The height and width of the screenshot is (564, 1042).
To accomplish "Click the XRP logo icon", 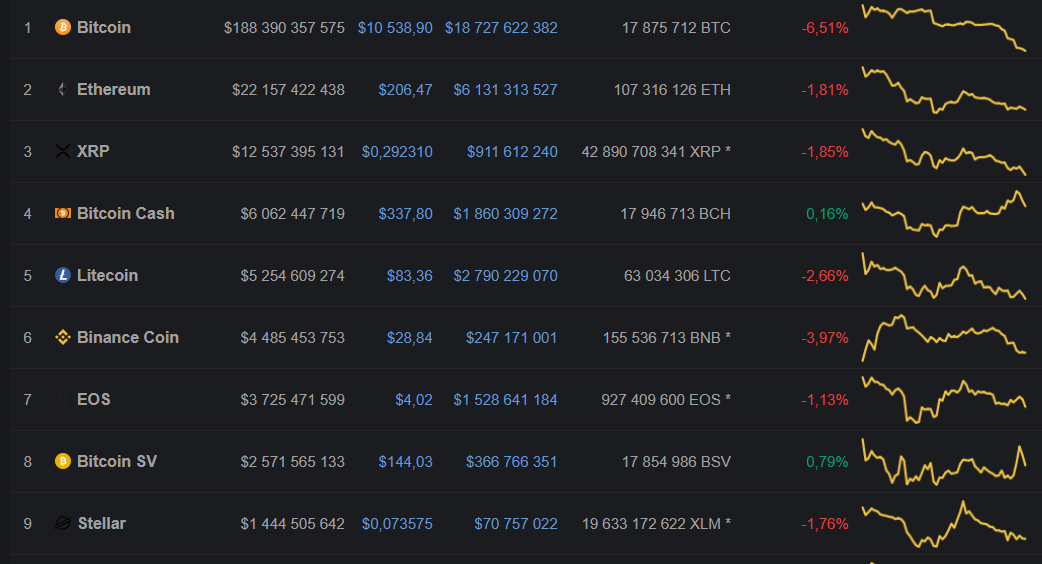I will point(62,151).
